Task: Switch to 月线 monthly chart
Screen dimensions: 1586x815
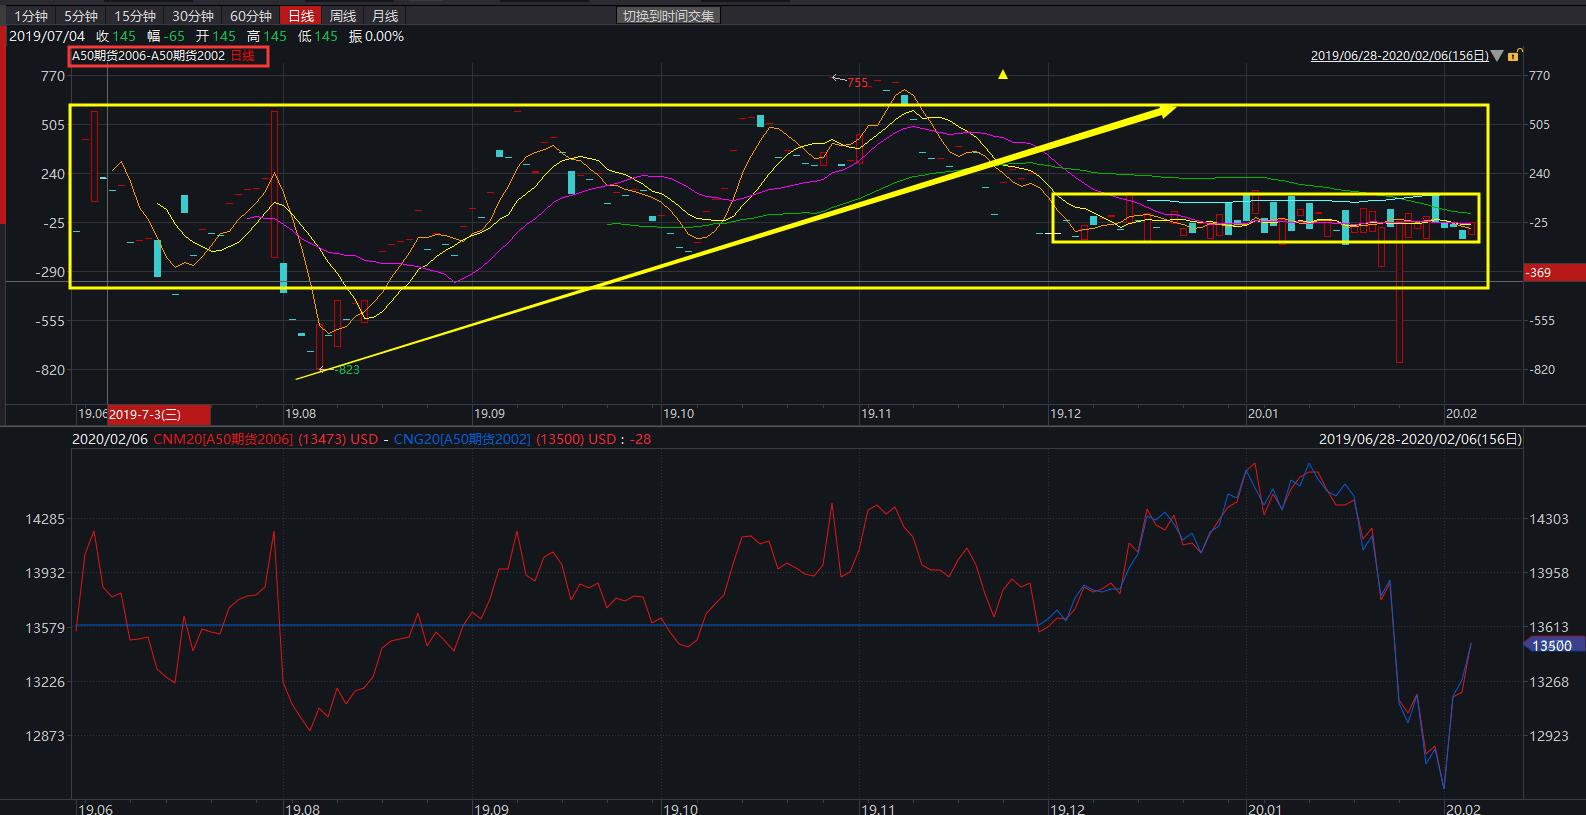Action: [385, 16]
